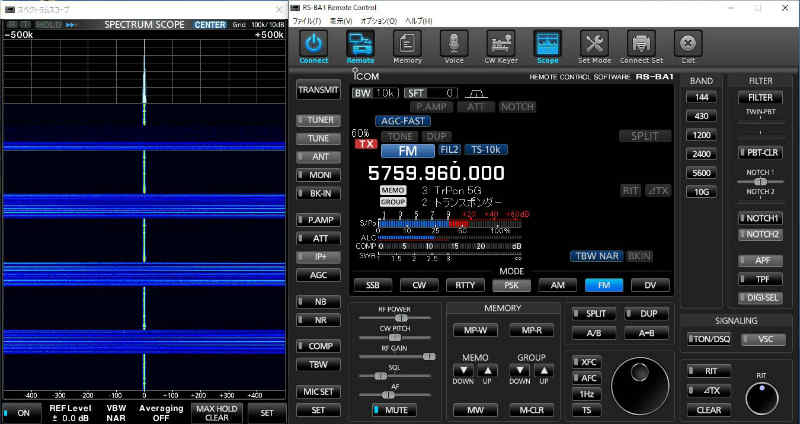Toggle the APF button

click(760, 260)
